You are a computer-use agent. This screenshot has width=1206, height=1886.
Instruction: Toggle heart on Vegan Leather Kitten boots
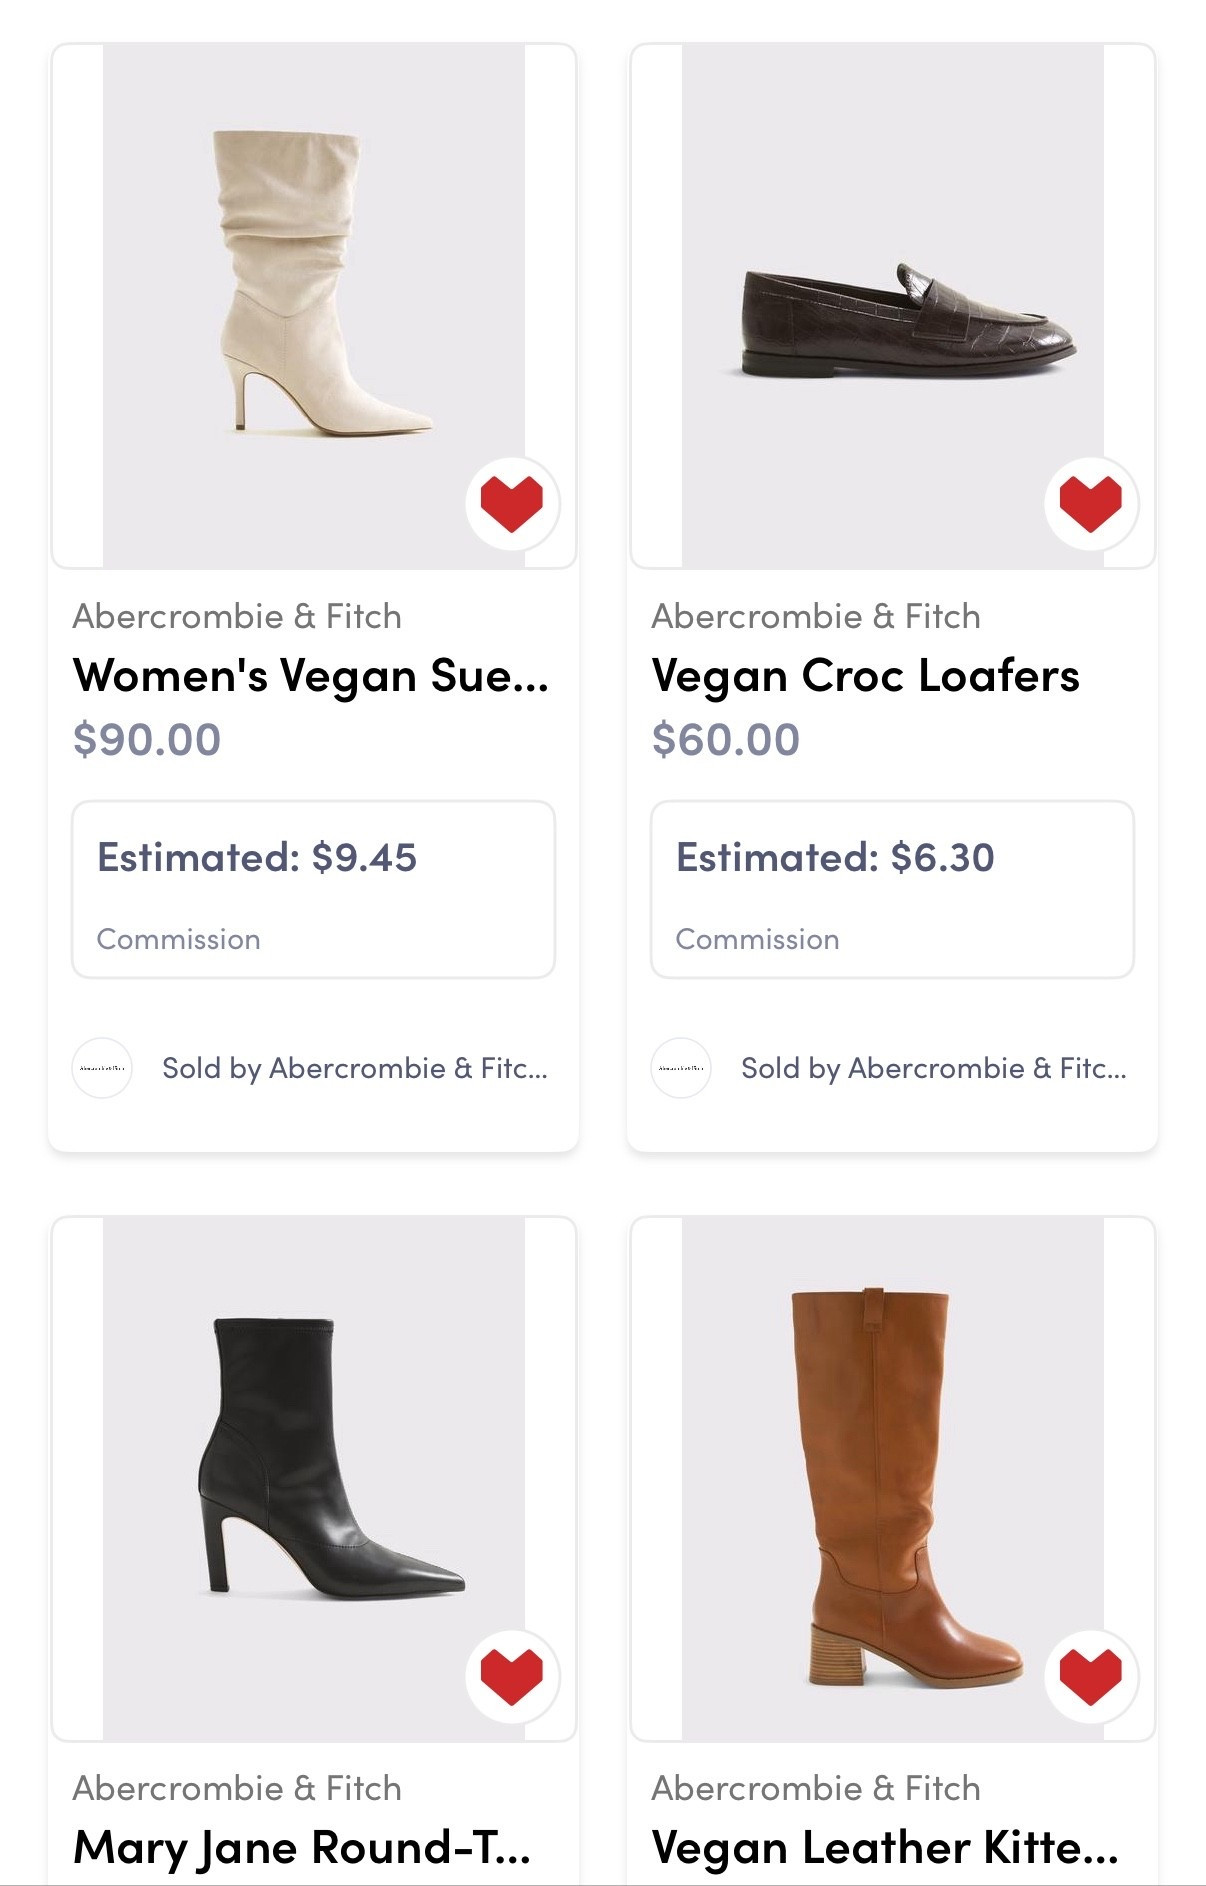1090,1676
